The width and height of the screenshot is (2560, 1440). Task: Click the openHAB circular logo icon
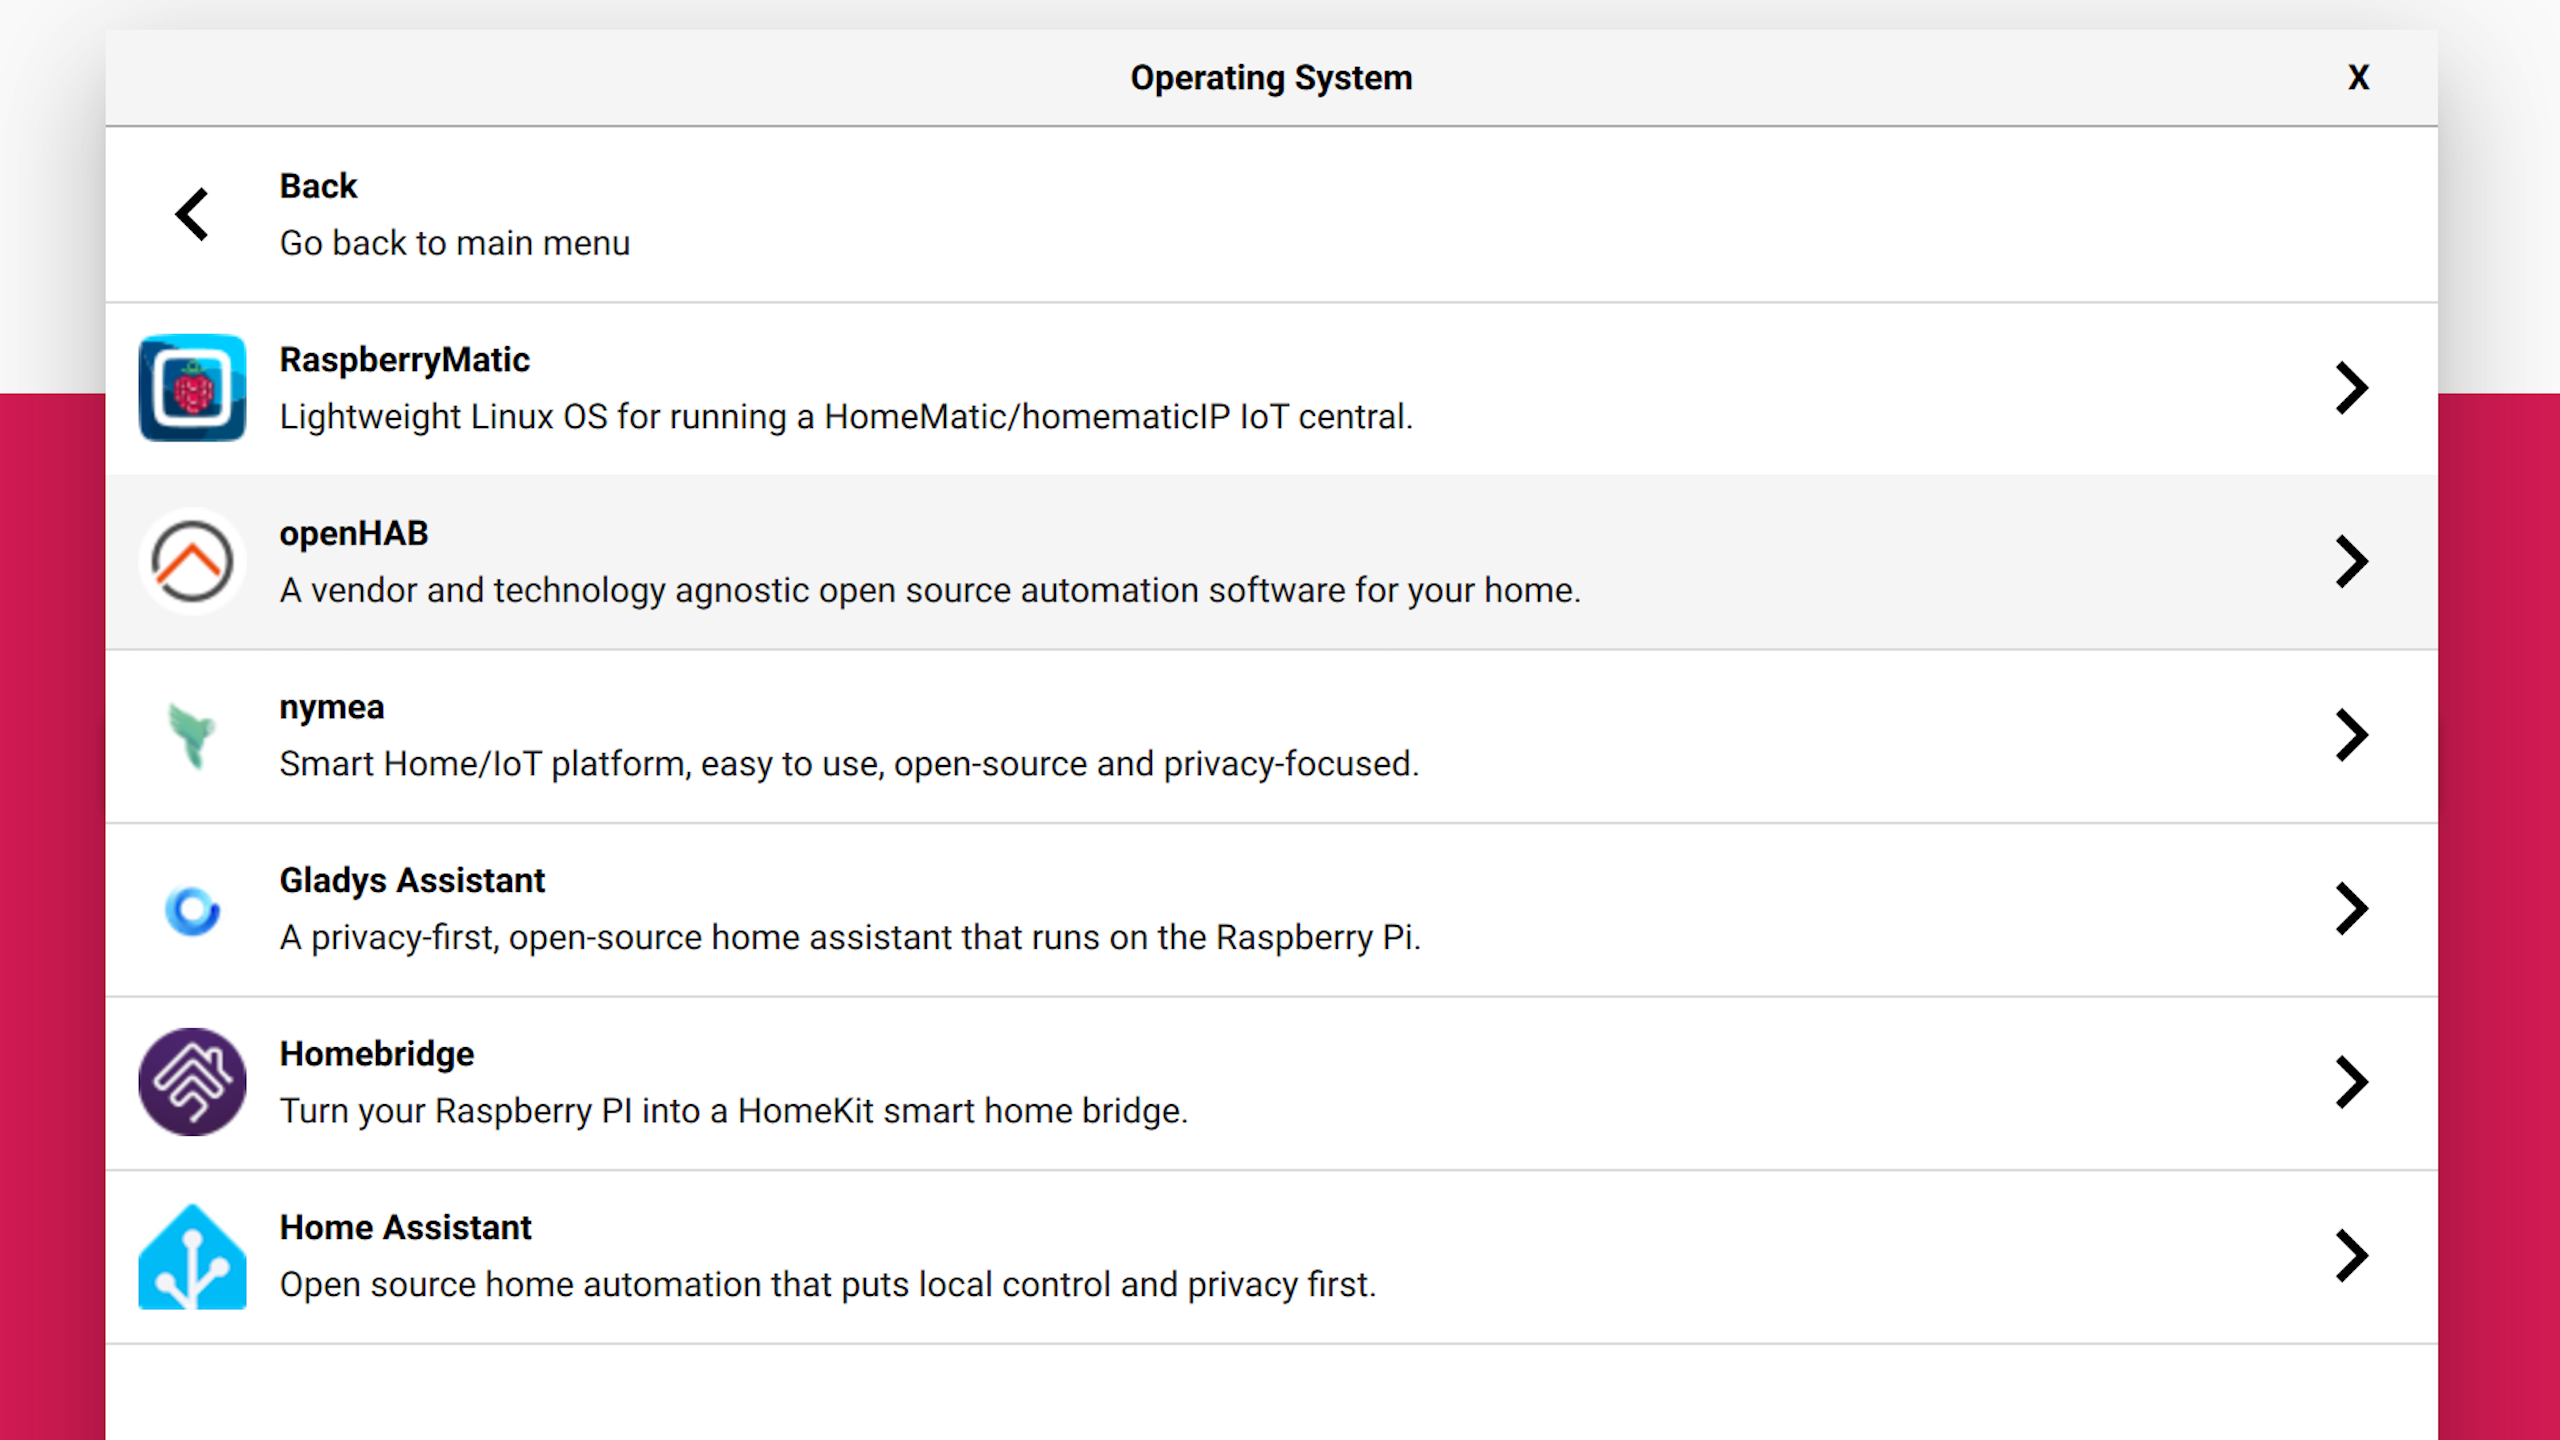[x=192, y=561]
